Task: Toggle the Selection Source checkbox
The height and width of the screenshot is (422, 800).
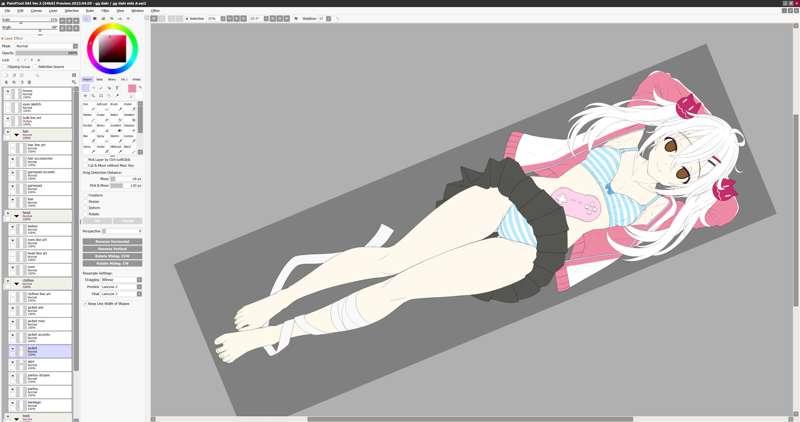Action: (35, 67)
